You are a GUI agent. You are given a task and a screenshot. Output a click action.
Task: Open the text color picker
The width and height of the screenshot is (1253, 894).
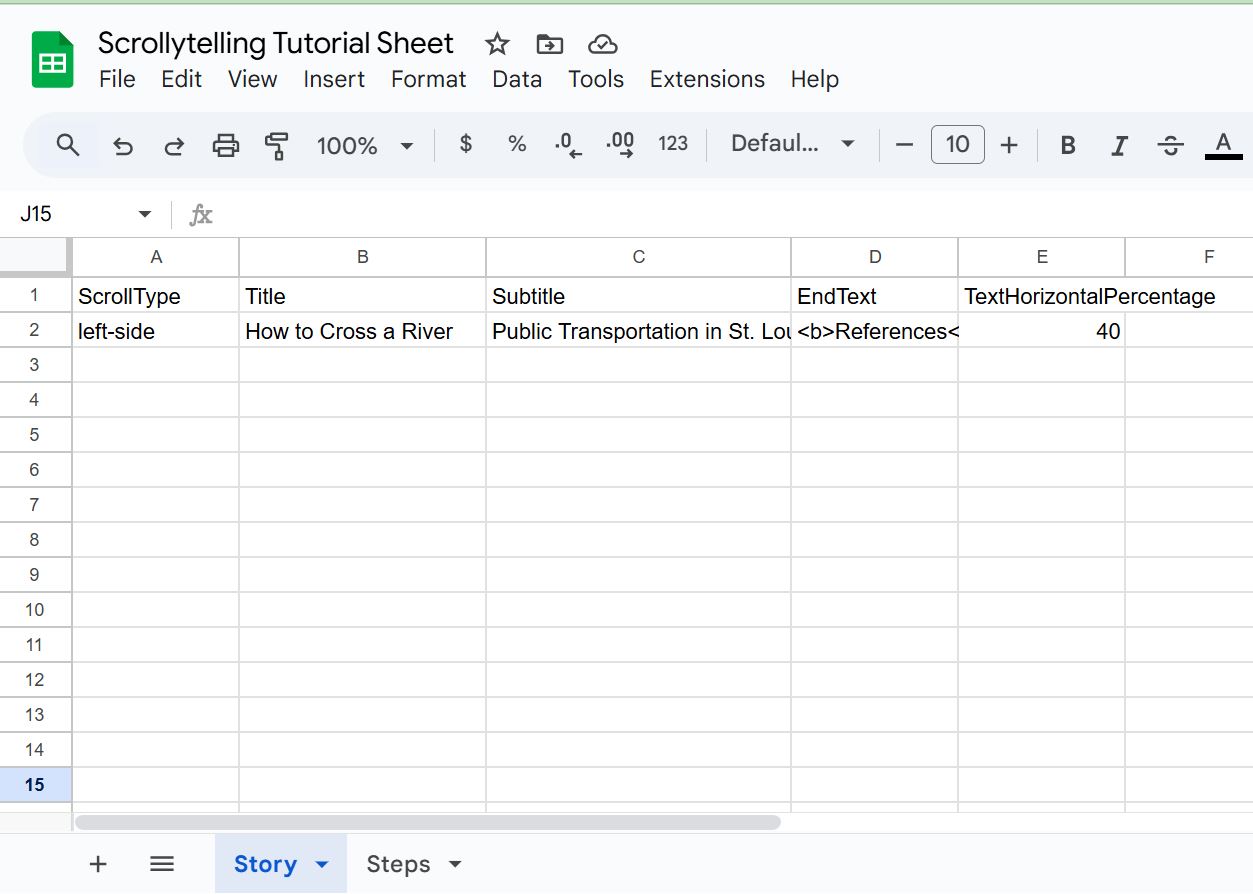(x=1223, y=146)
